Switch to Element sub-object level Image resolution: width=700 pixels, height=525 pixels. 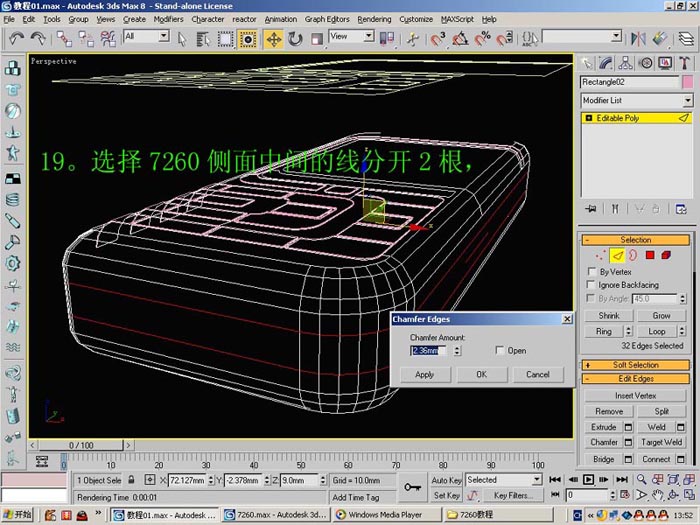tap(666, 255)
